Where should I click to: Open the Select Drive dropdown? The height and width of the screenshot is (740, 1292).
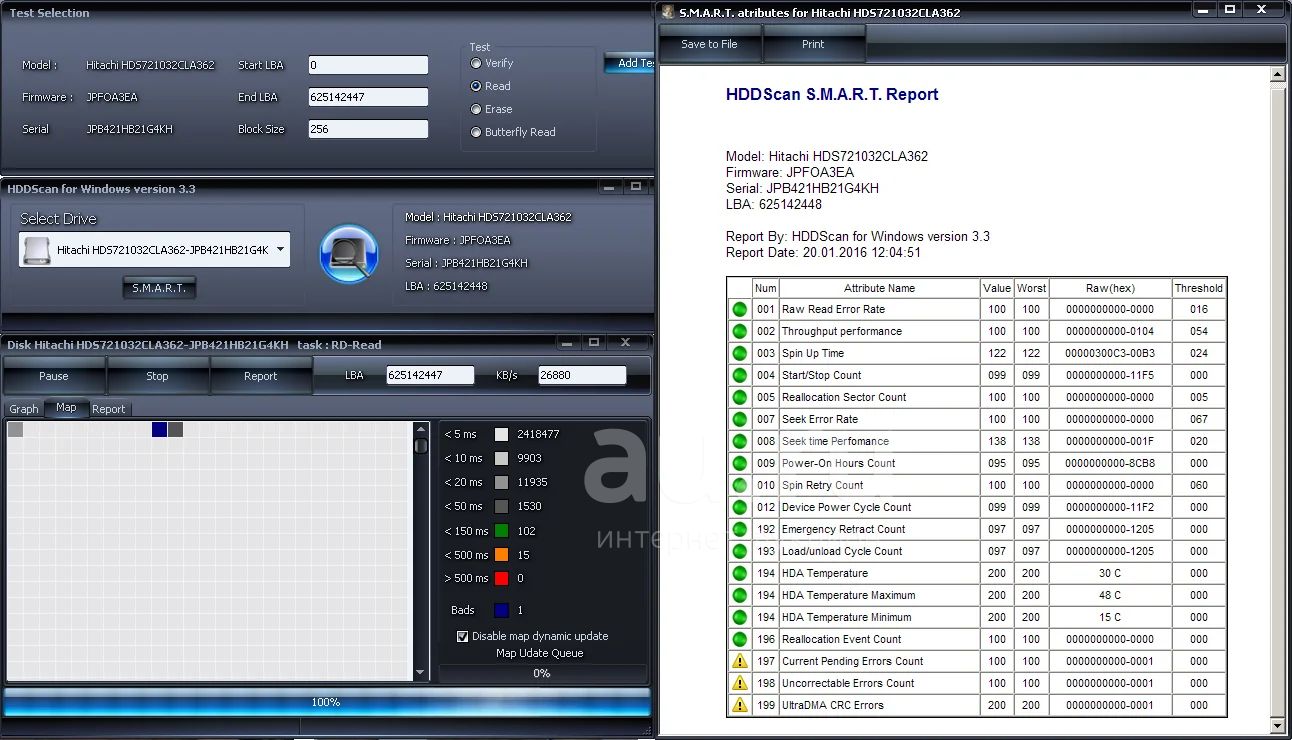280,250
